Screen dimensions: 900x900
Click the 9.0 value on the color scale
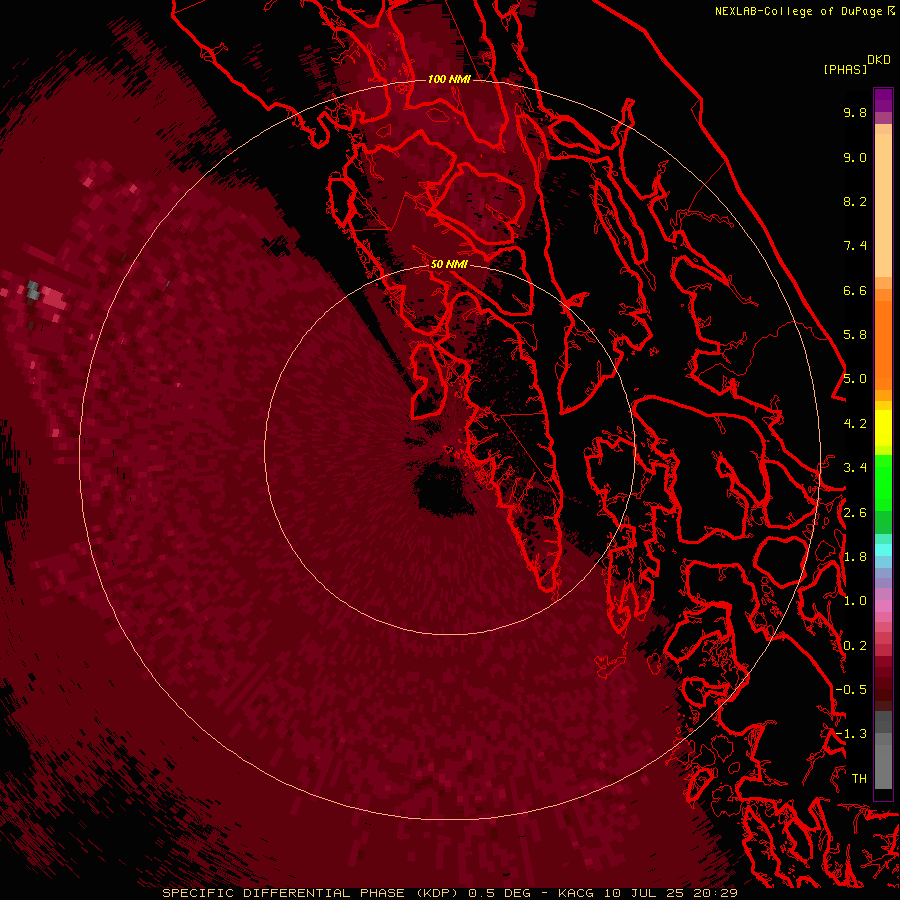[855, 157]
